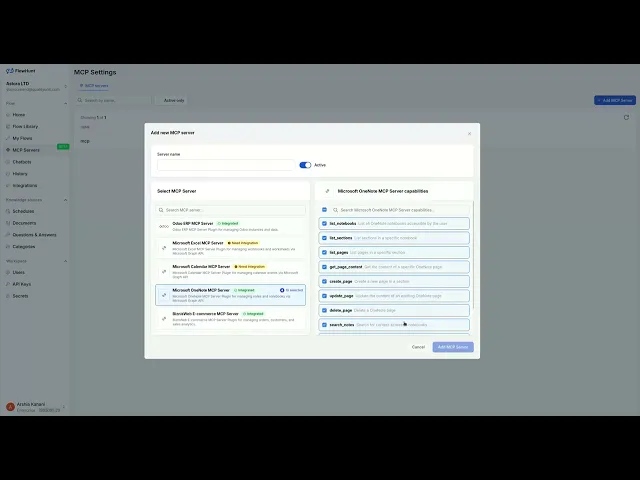Click the Search MCP server field

(230, 210)
